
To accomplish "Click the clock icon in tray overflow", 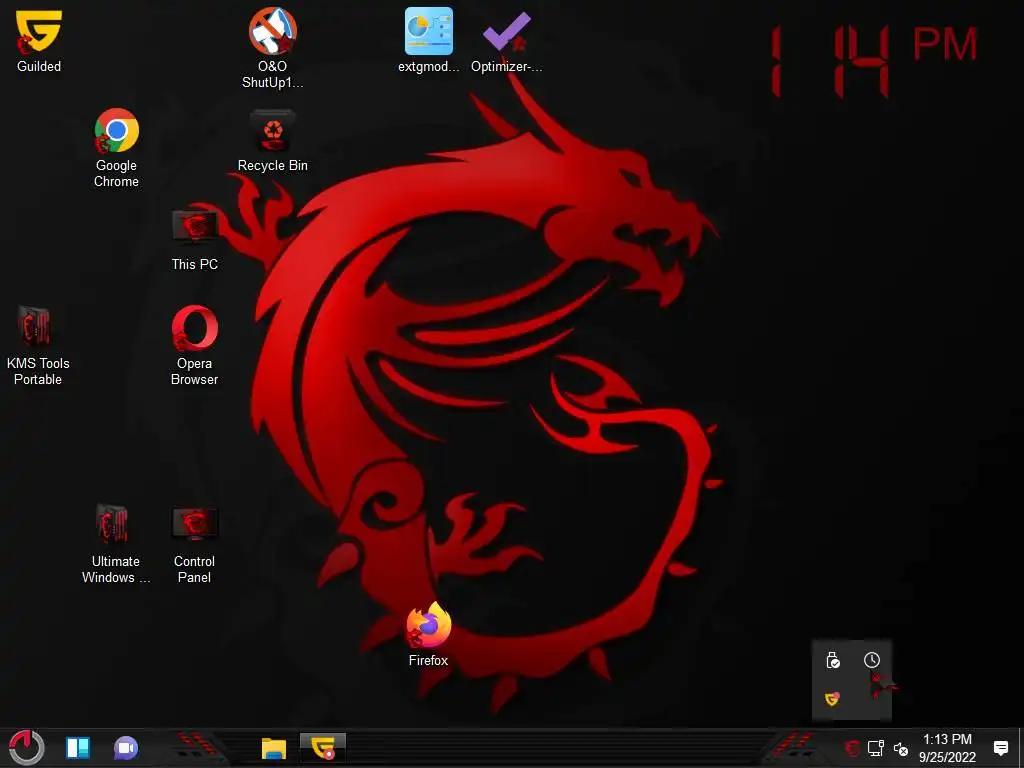I will pyautogui.click(x=872, y=660).
